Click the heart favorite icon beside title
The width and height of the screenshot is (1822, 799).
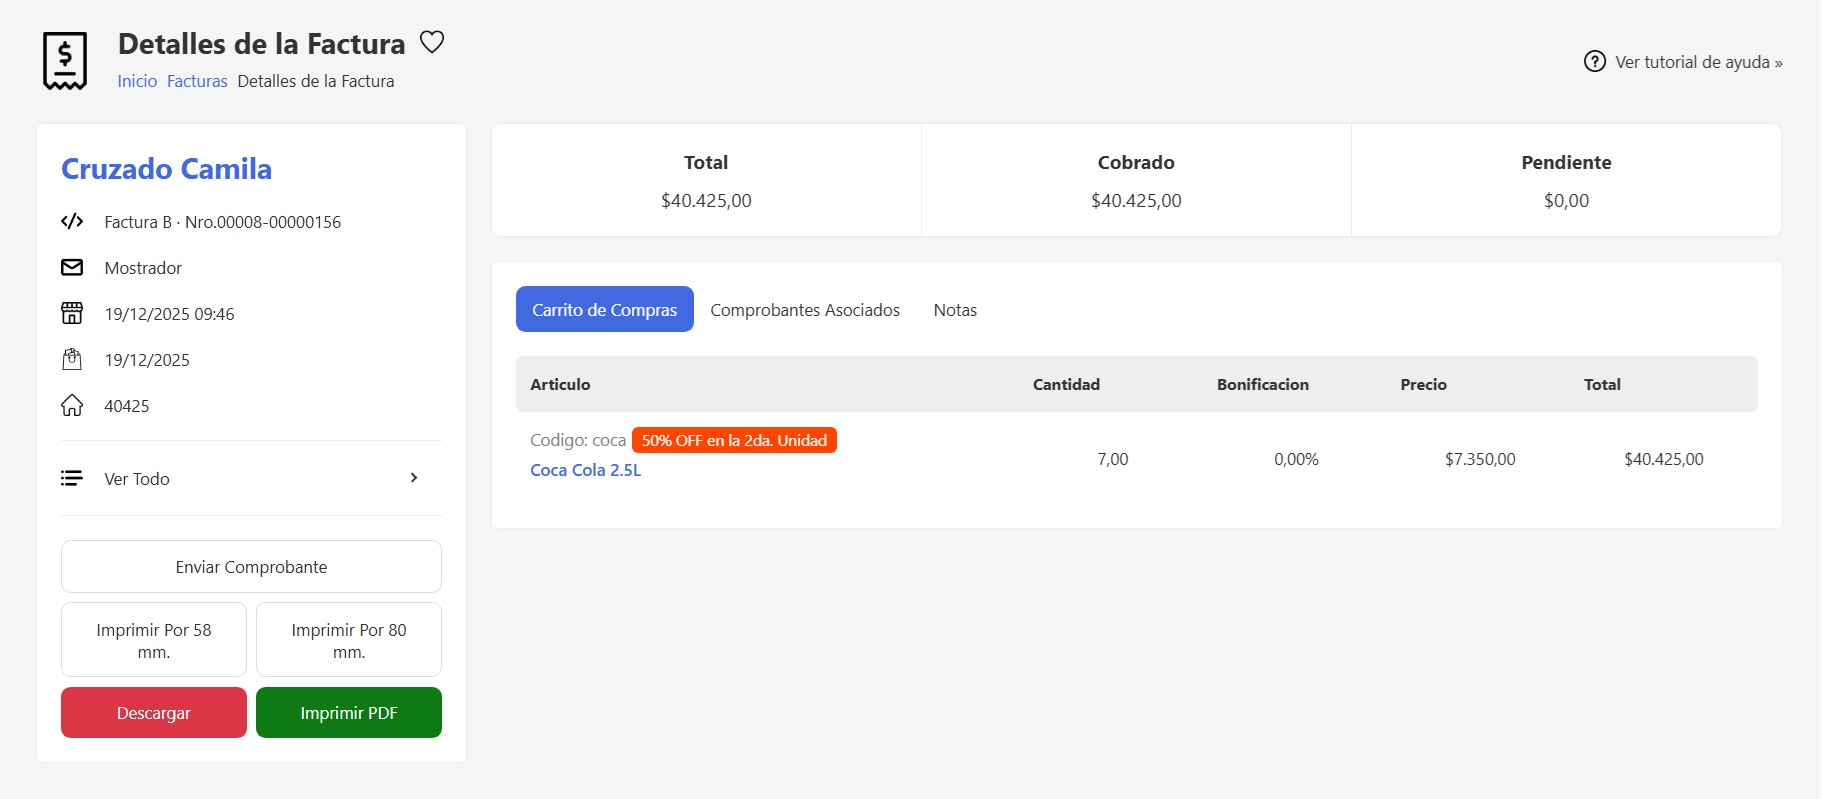pyautogui.click(x=432, y=42)
